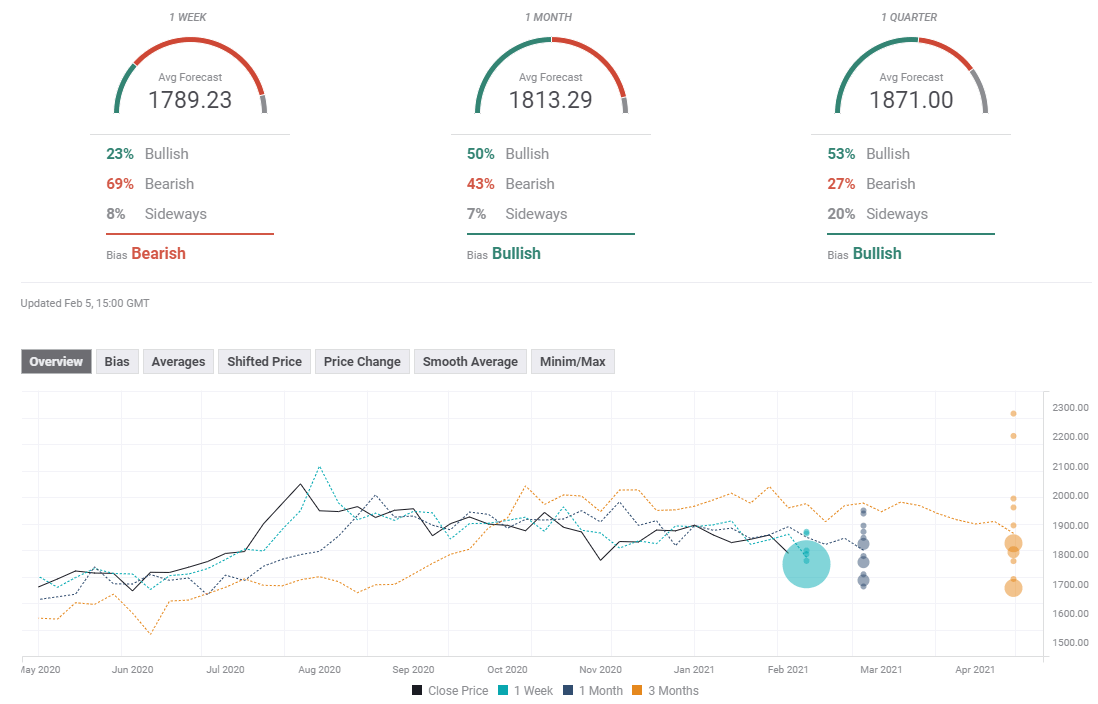Image resolution: width=1098 pixels, height=704 pixels.
Task: Show the Minim/Max tab
Action: point(572,362)
